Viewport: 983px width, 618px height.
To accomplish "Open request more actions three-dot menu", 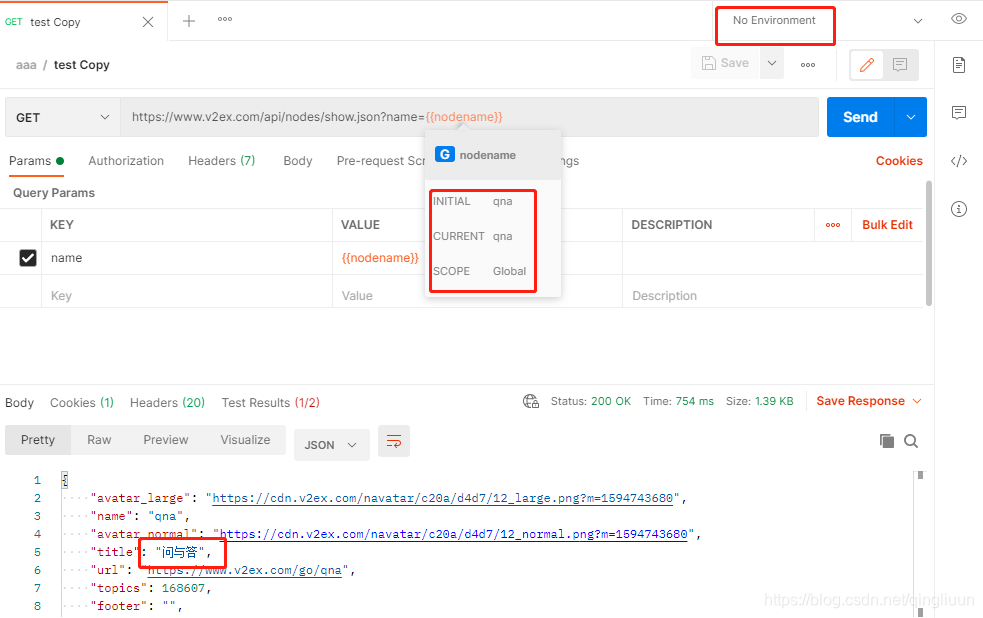I will point(808,65).
